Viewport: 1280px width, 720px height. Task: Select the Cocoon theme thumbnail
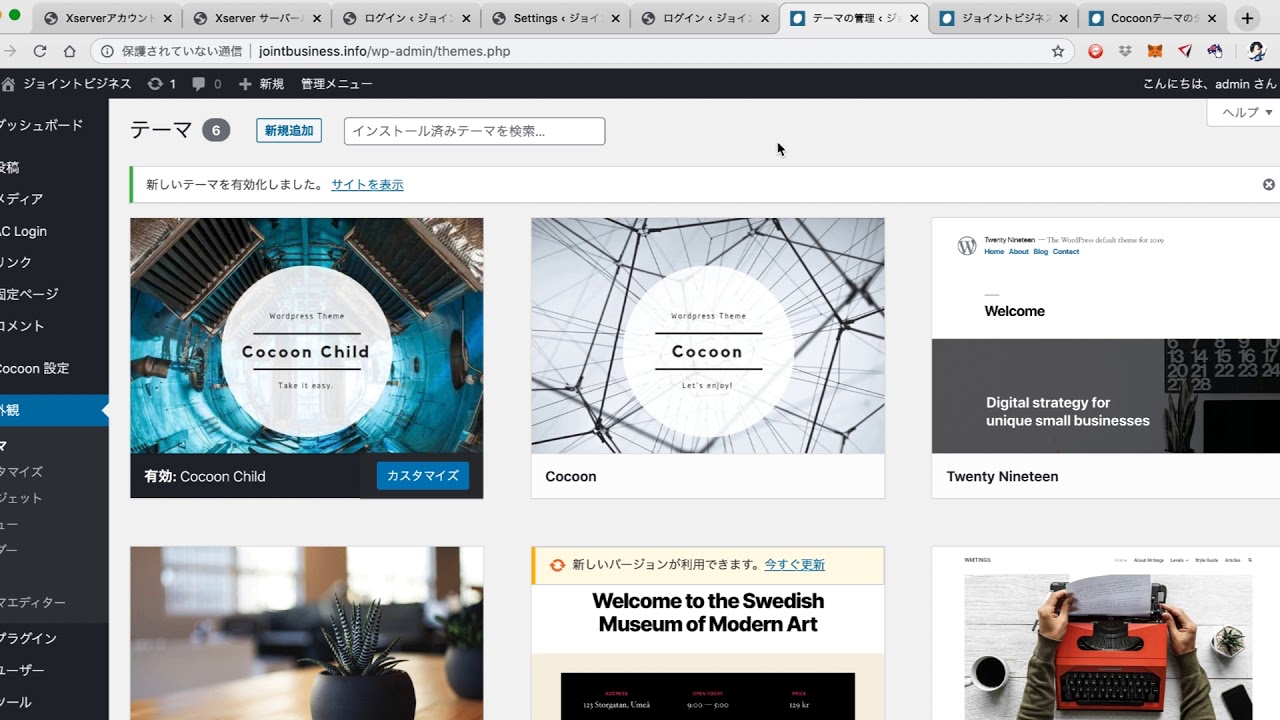coord(708,336)
